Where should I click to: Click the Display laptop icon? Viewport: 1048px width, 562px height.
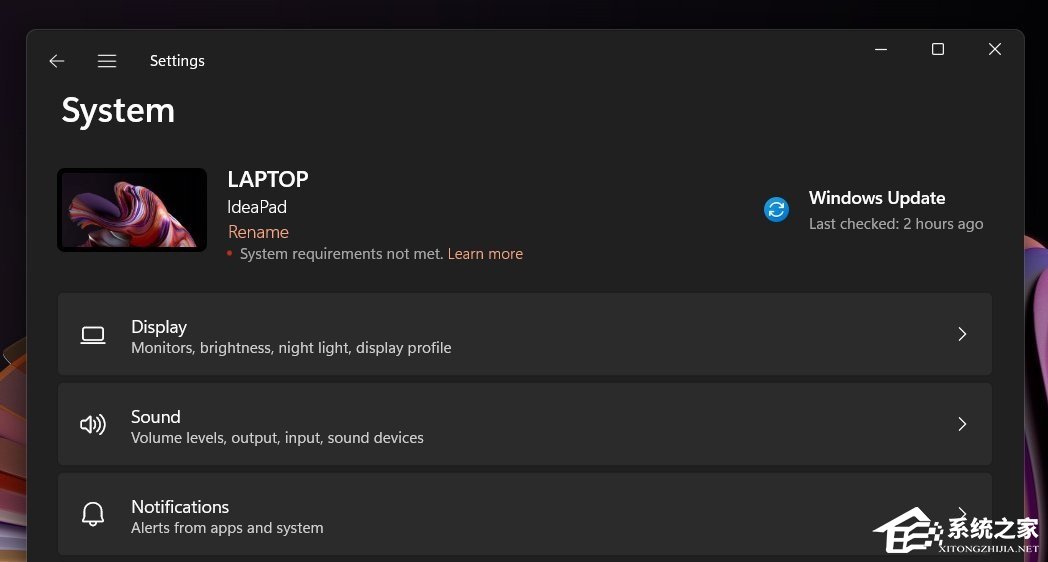point(93,335)
